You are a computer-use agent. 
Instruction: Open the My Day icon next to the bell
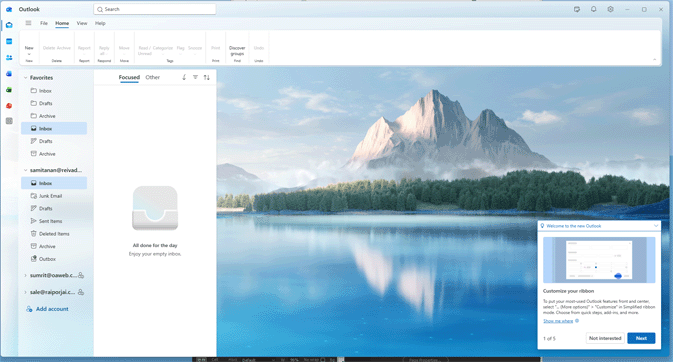point(577,9)
